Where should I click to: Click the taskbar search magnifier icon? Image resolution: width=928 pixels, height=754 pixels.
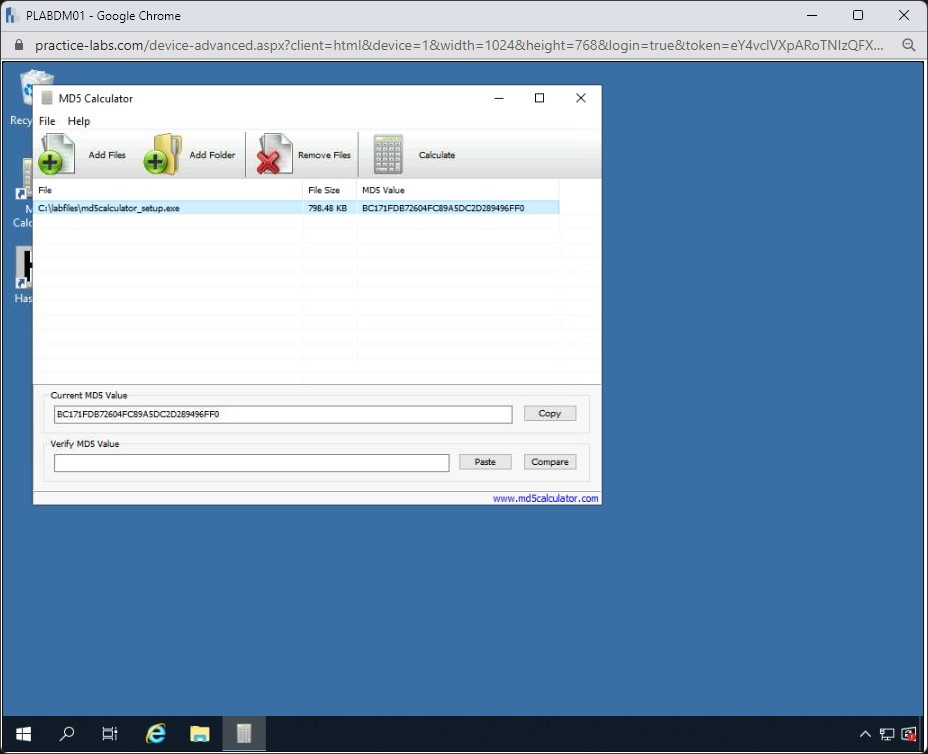coord(67,734)
